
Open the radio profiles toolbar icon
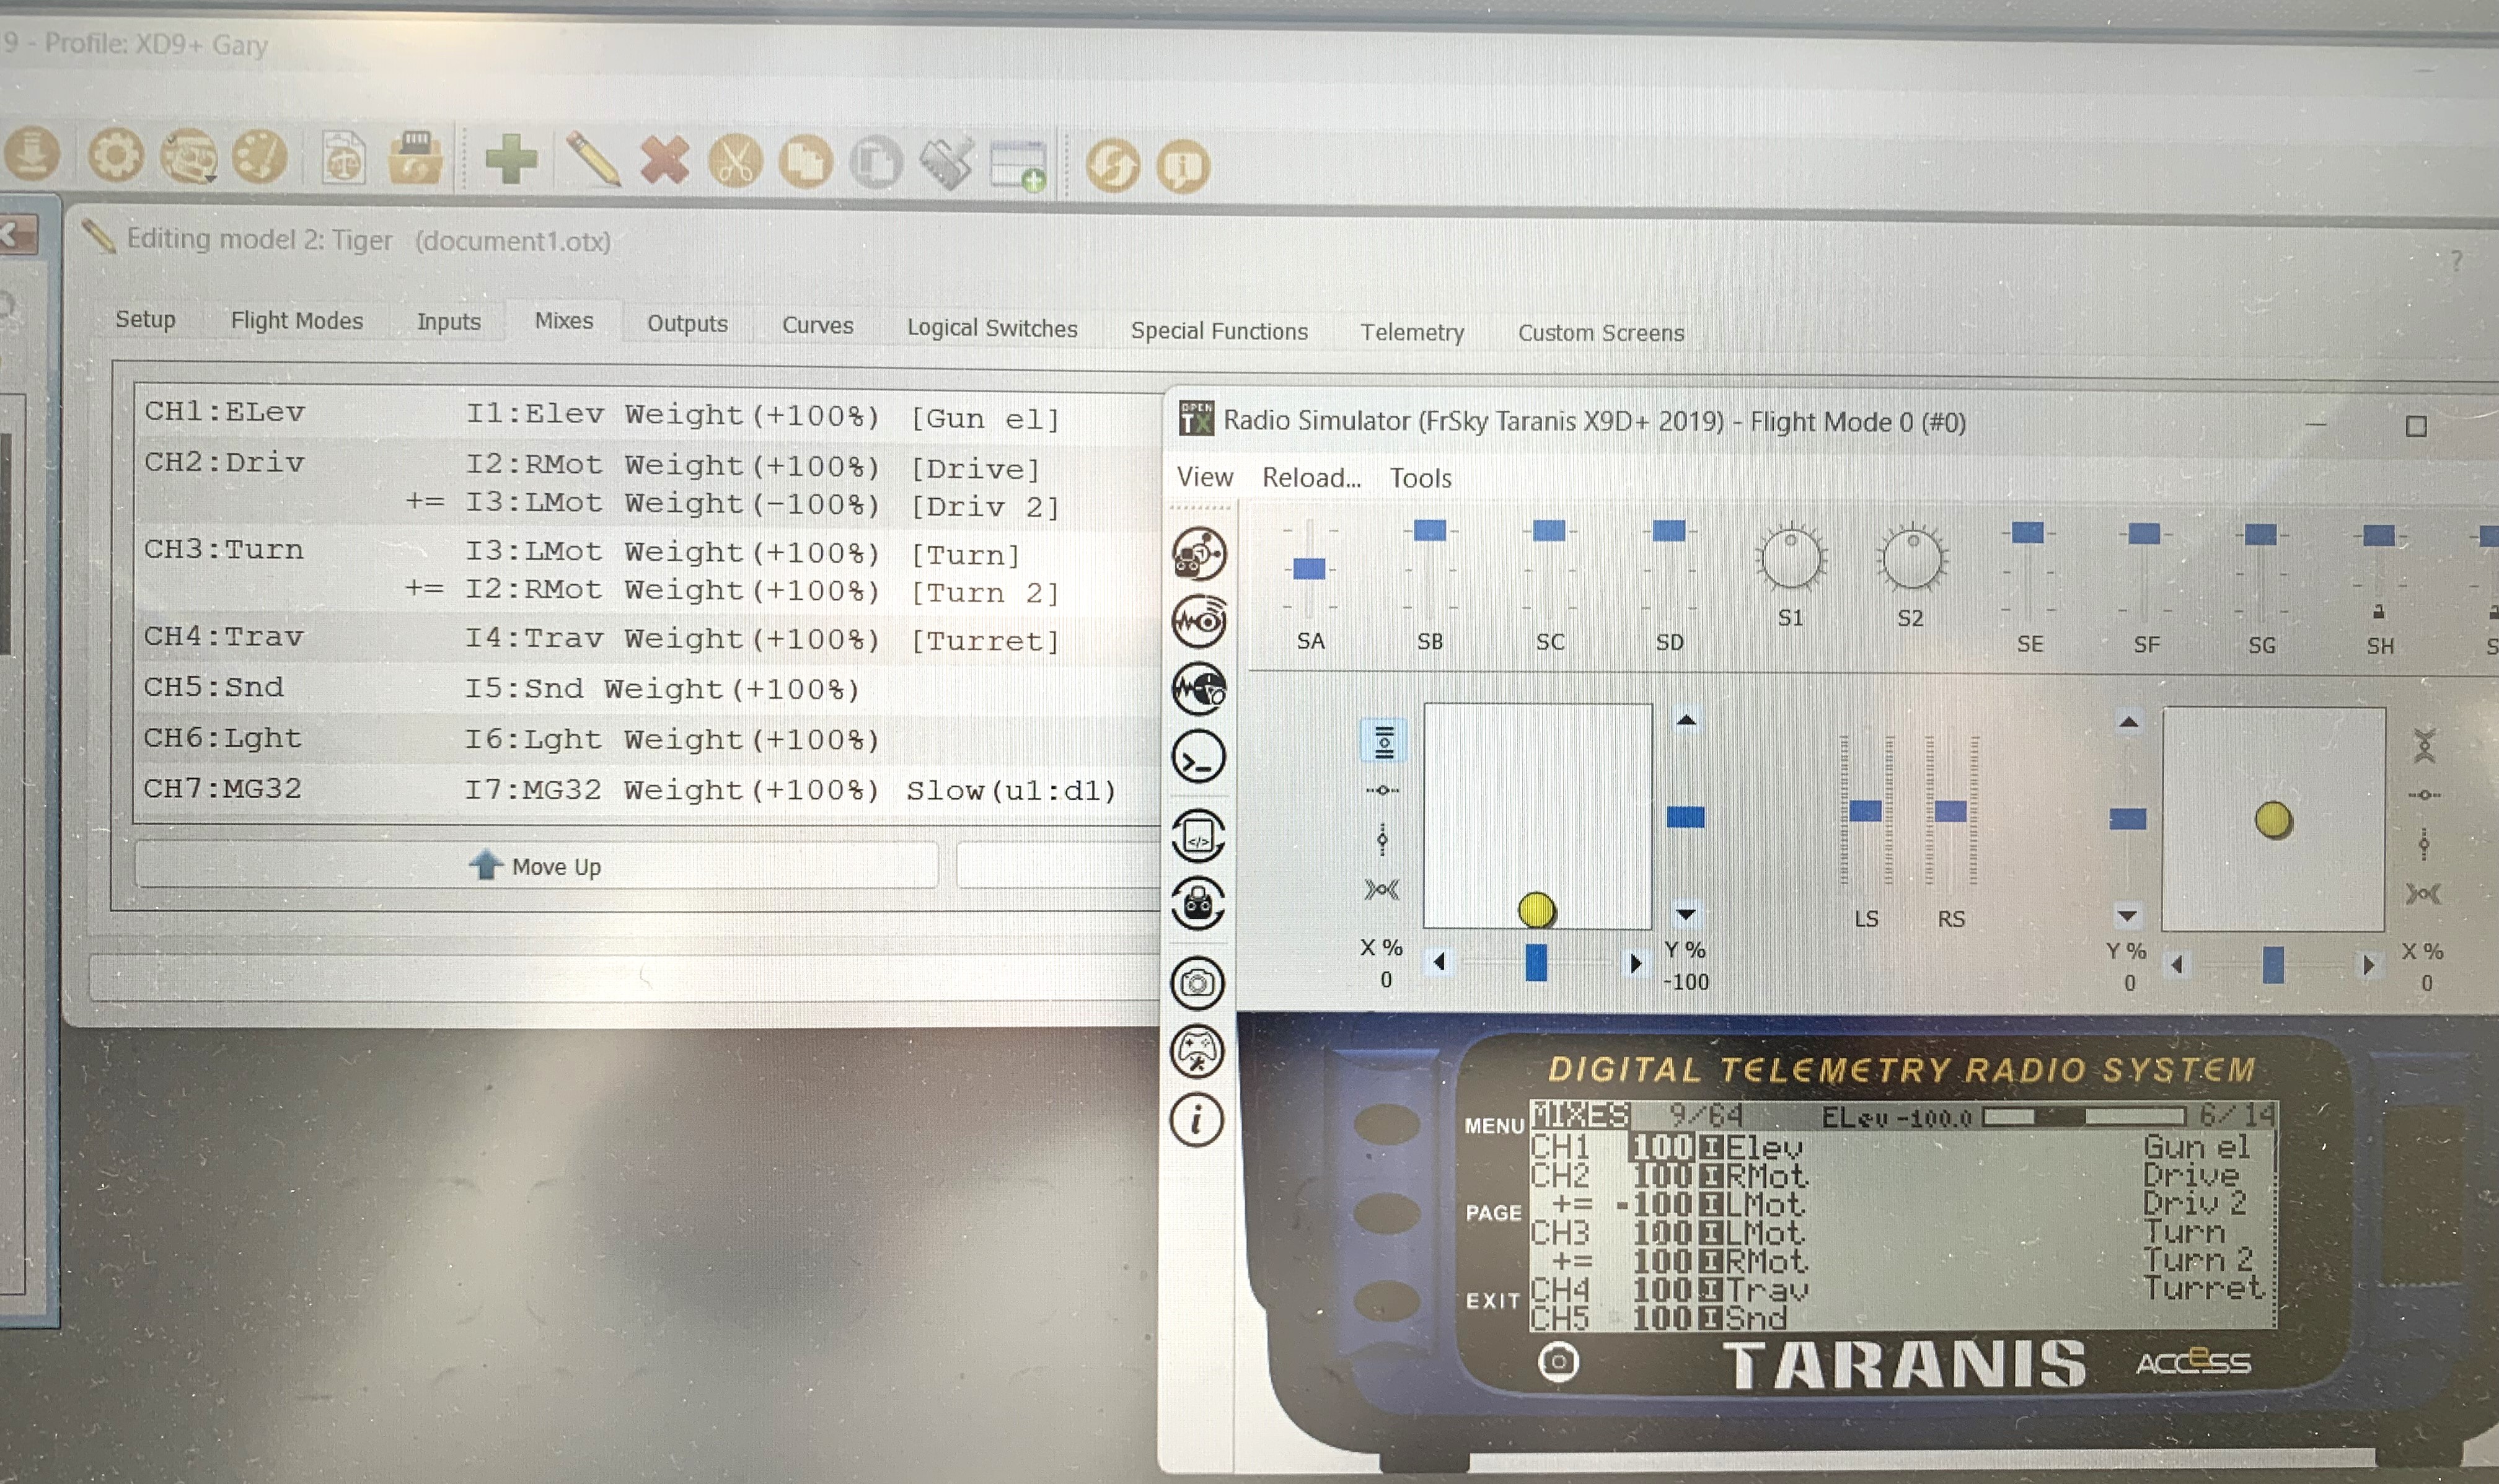[x=188, y=157]
